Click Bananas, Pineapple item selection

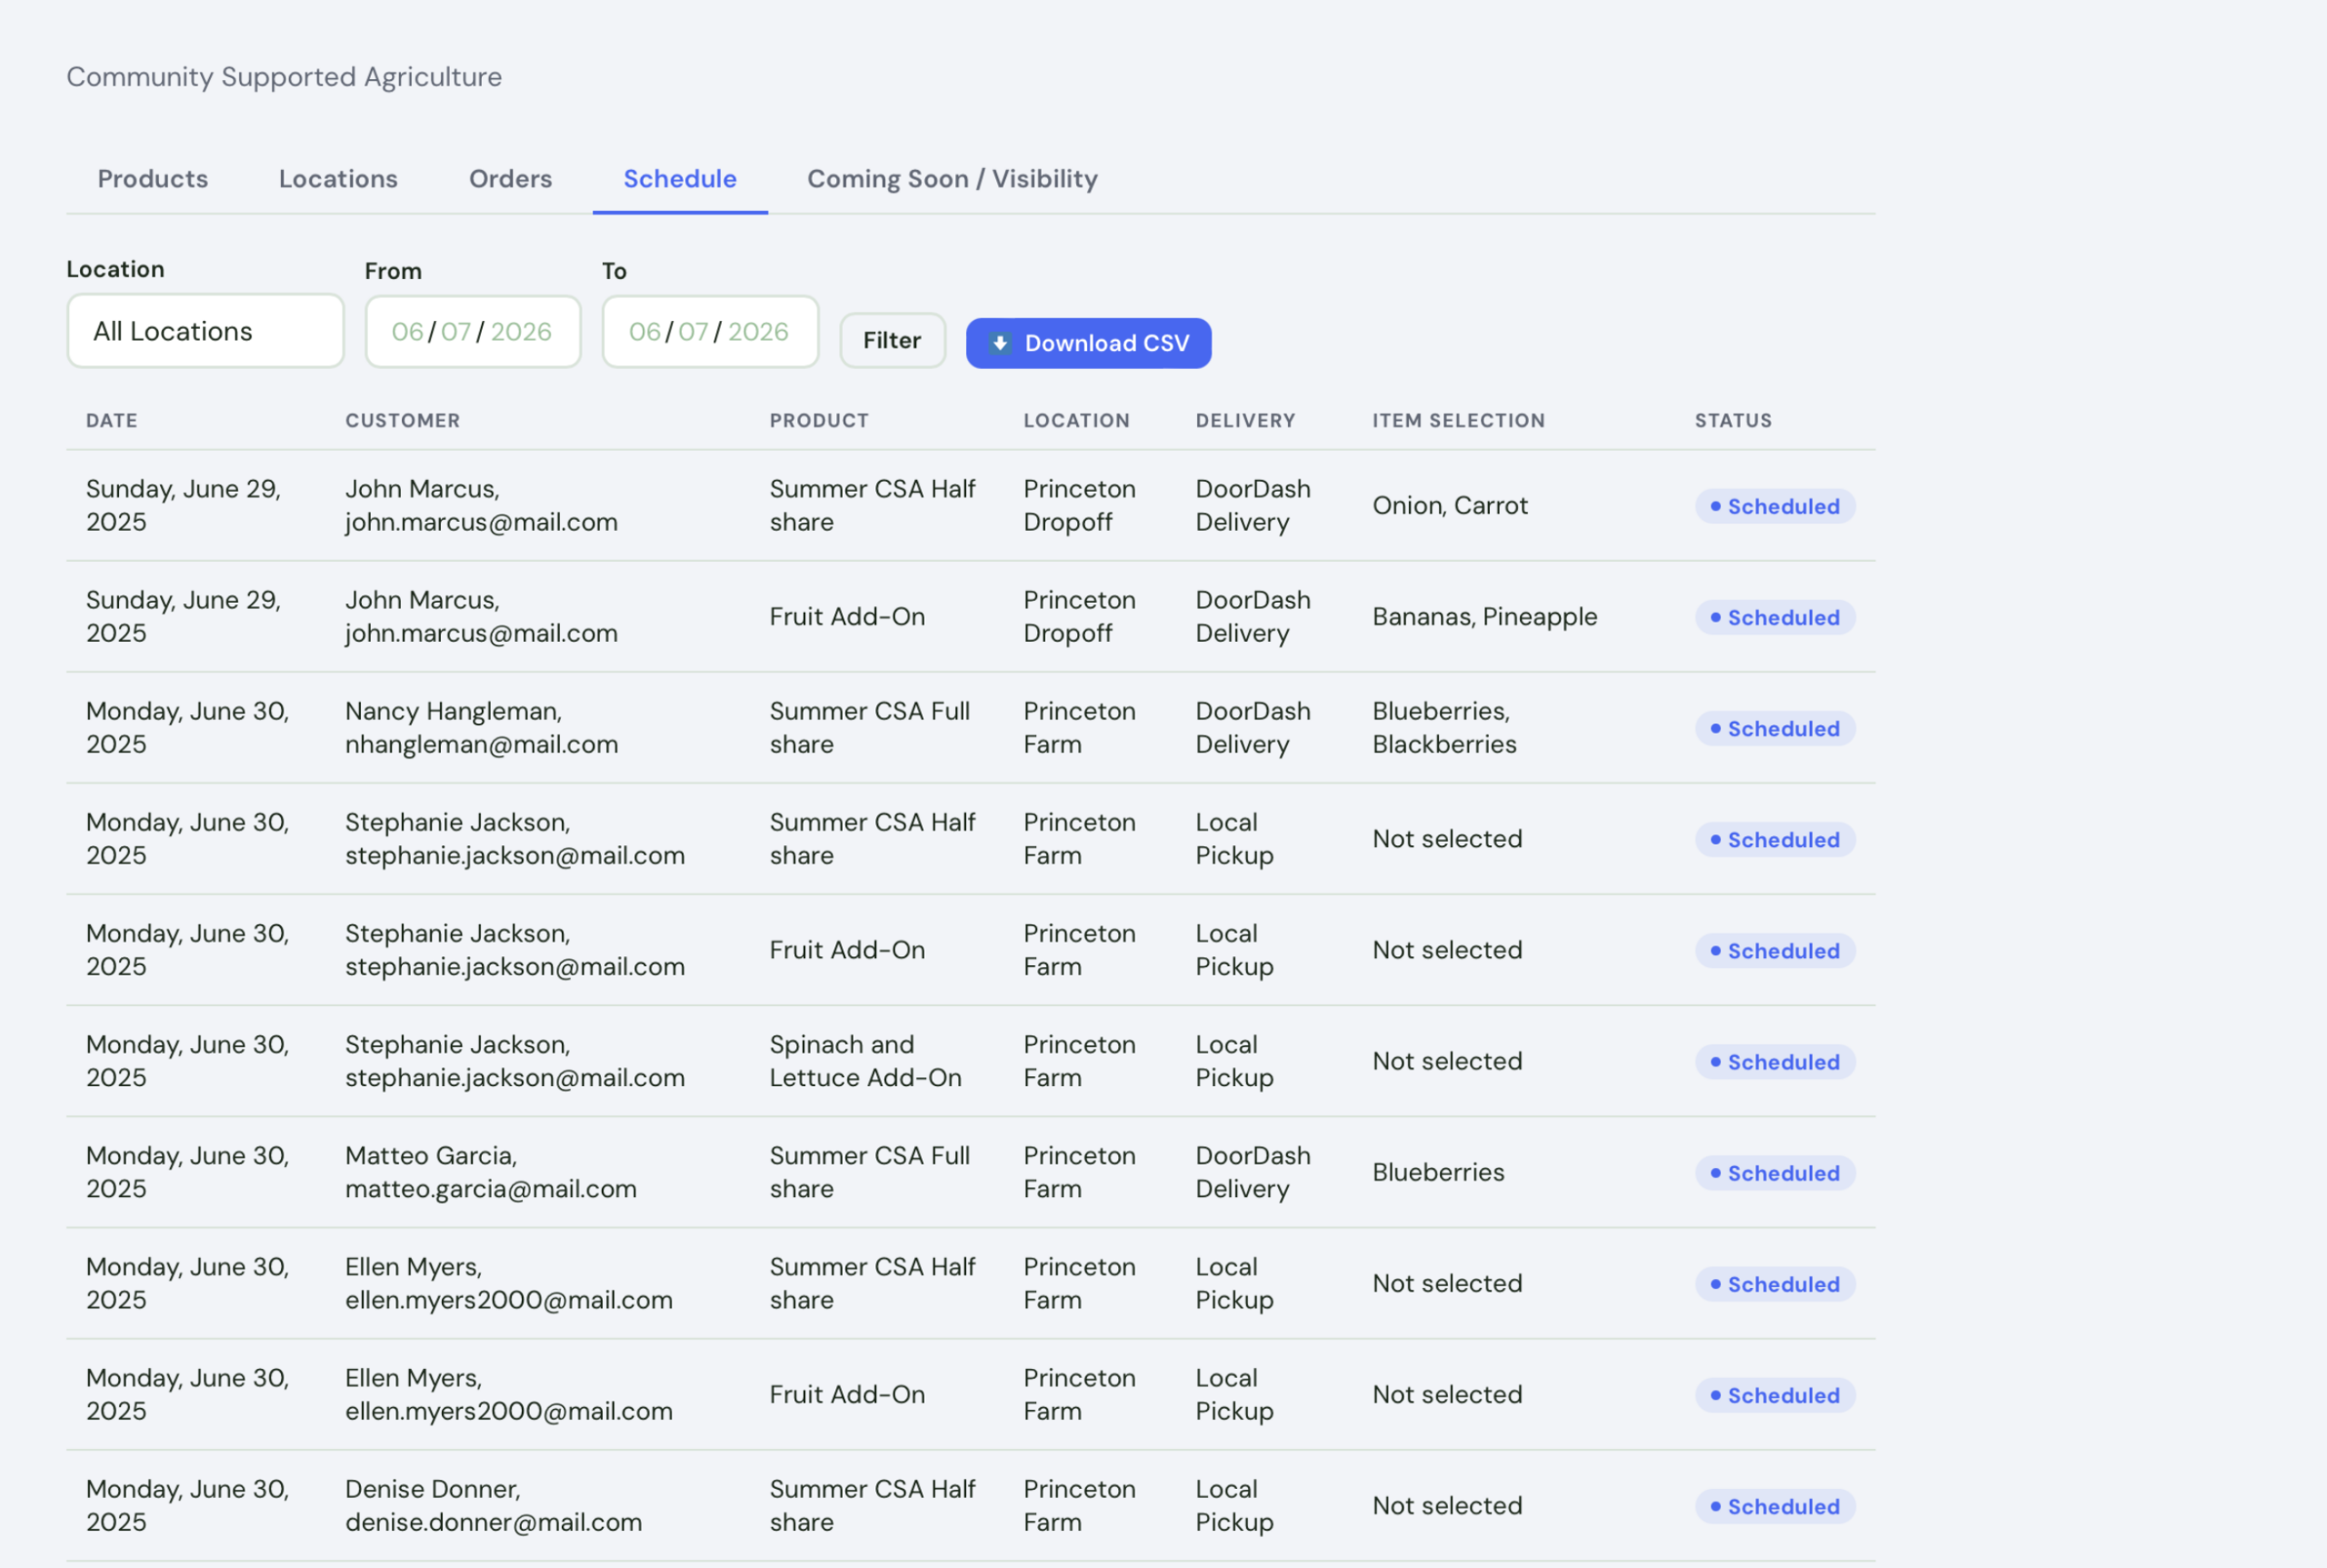(1484, 617)
